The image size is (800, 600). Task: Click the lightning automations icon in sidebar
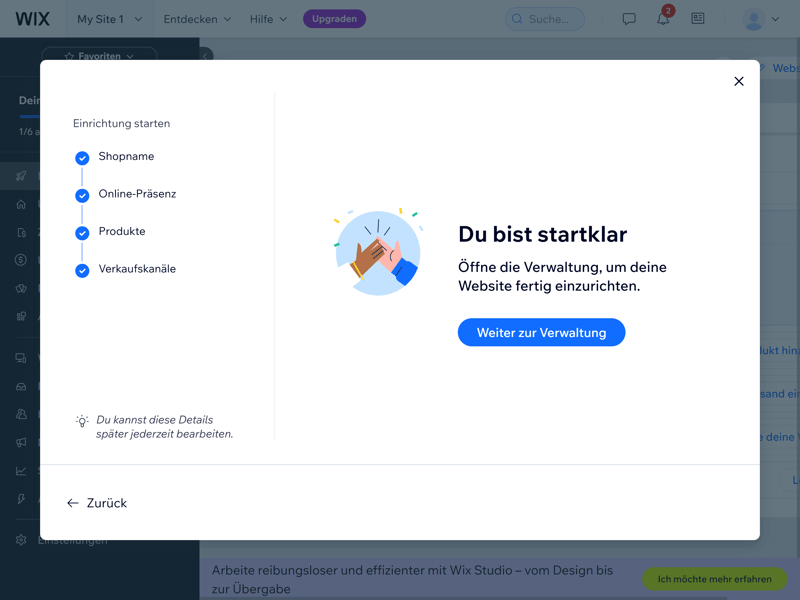click(21, 498)
